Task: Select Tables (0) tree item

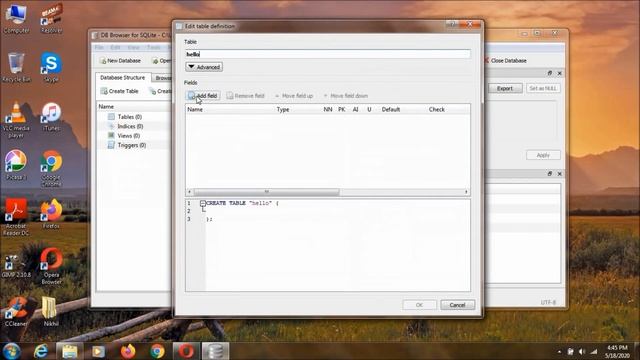Action: tap(129, 117)
